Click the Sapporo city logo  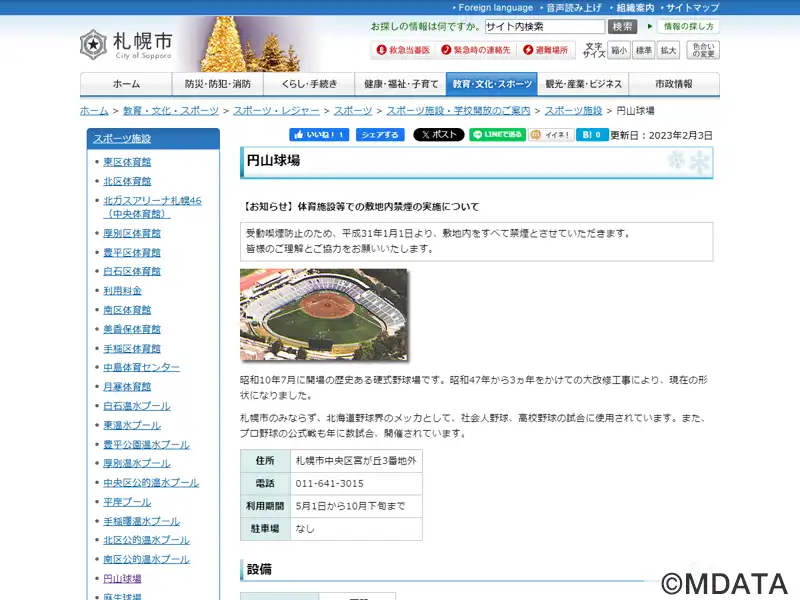click(x=126, y=44)
